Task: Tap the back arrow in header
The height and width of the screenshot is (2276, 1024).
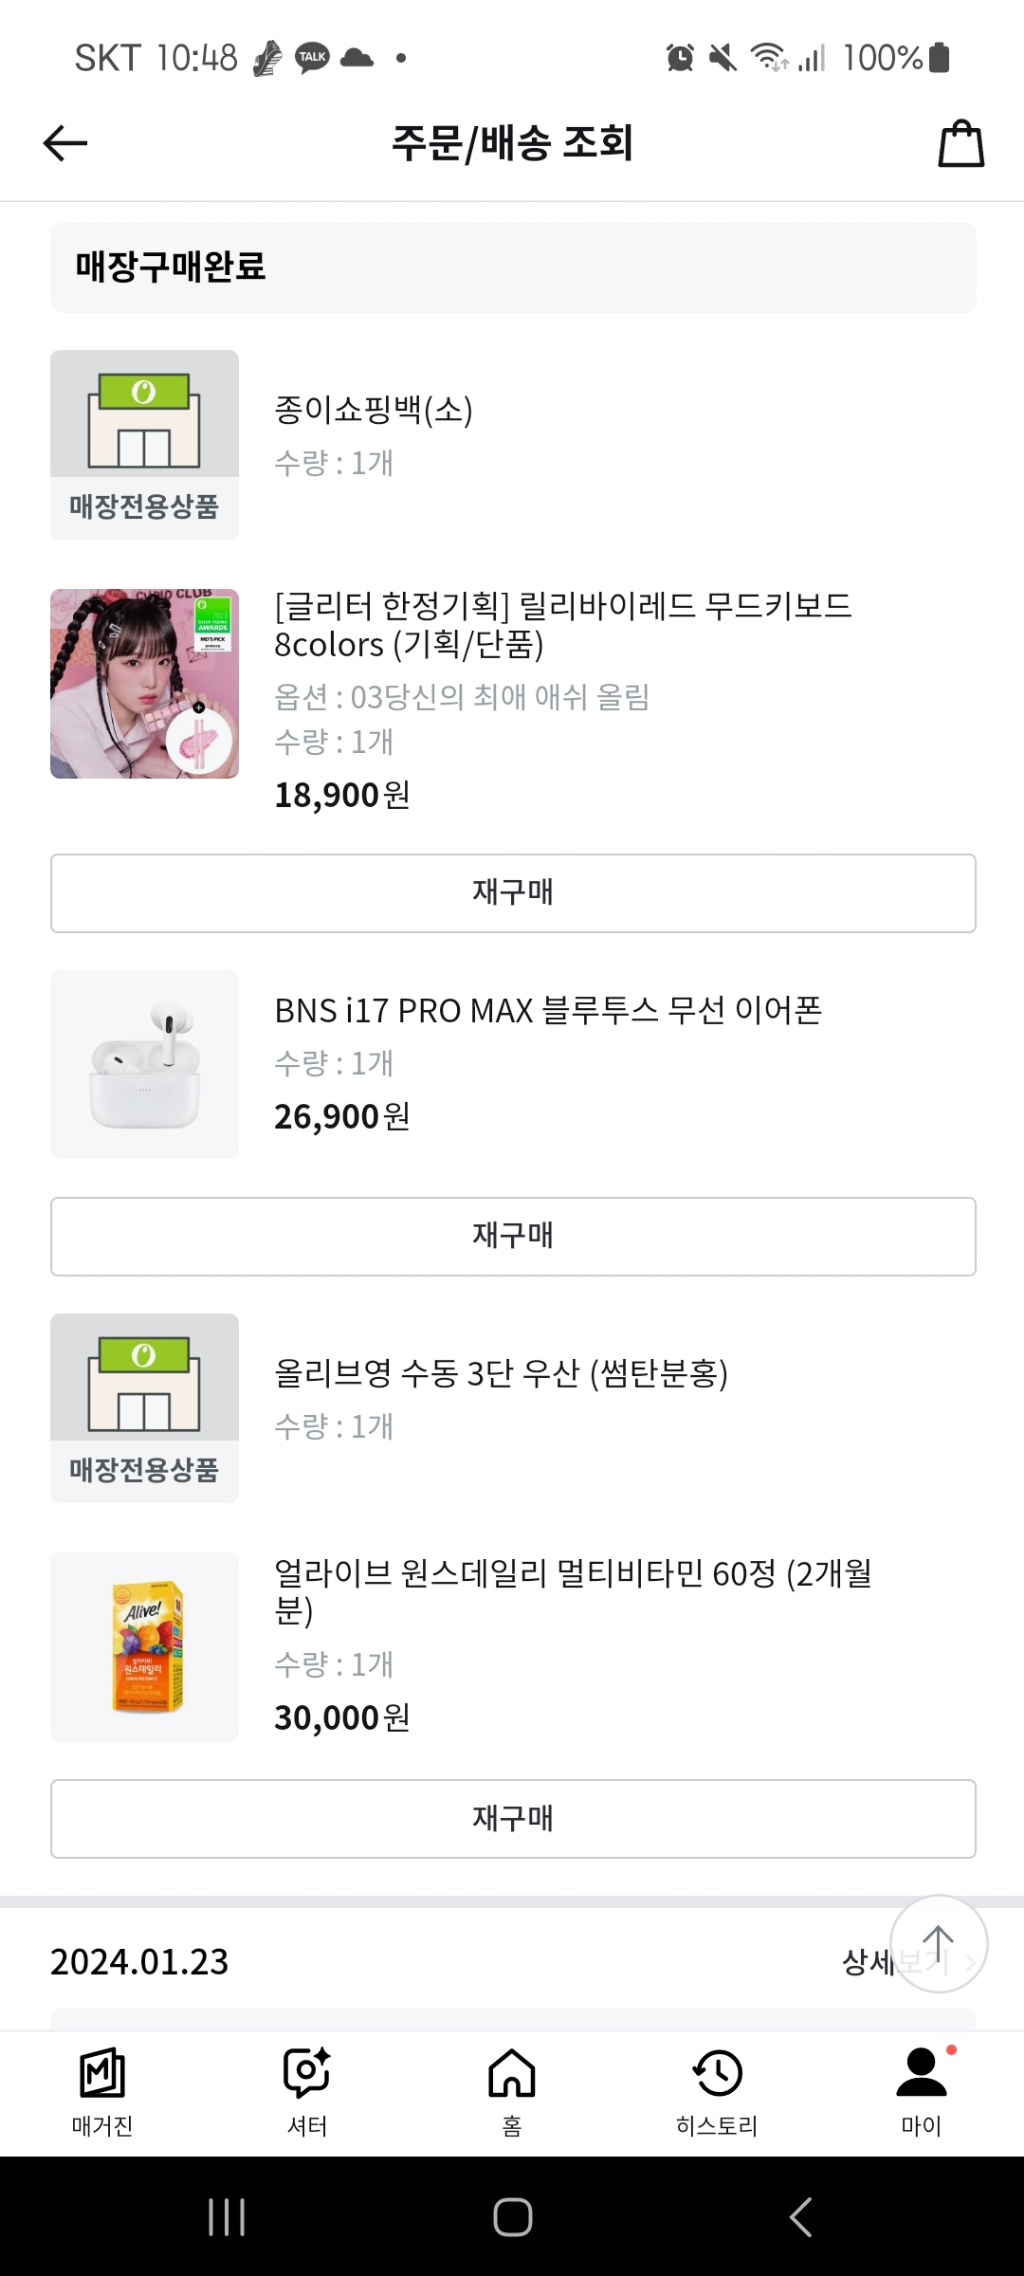Action: pyautogui.click(x=66, y=143)
